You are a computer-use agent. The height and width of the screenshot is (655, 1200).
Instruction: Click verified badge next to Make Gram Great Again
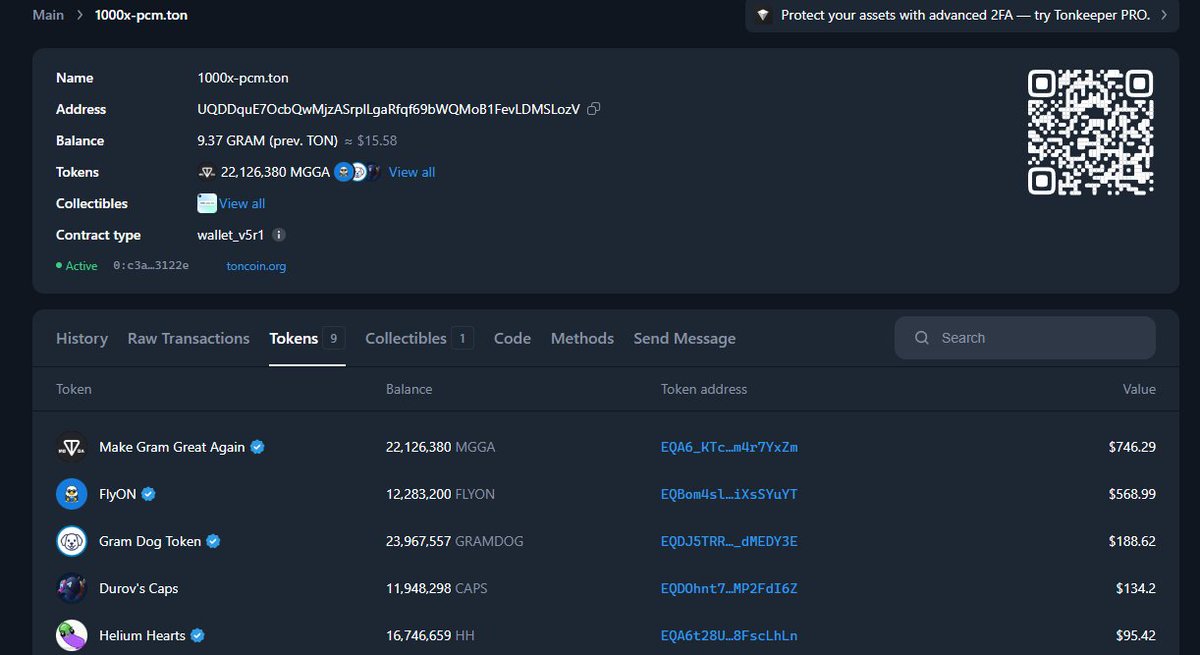click(x=258, y=447)
